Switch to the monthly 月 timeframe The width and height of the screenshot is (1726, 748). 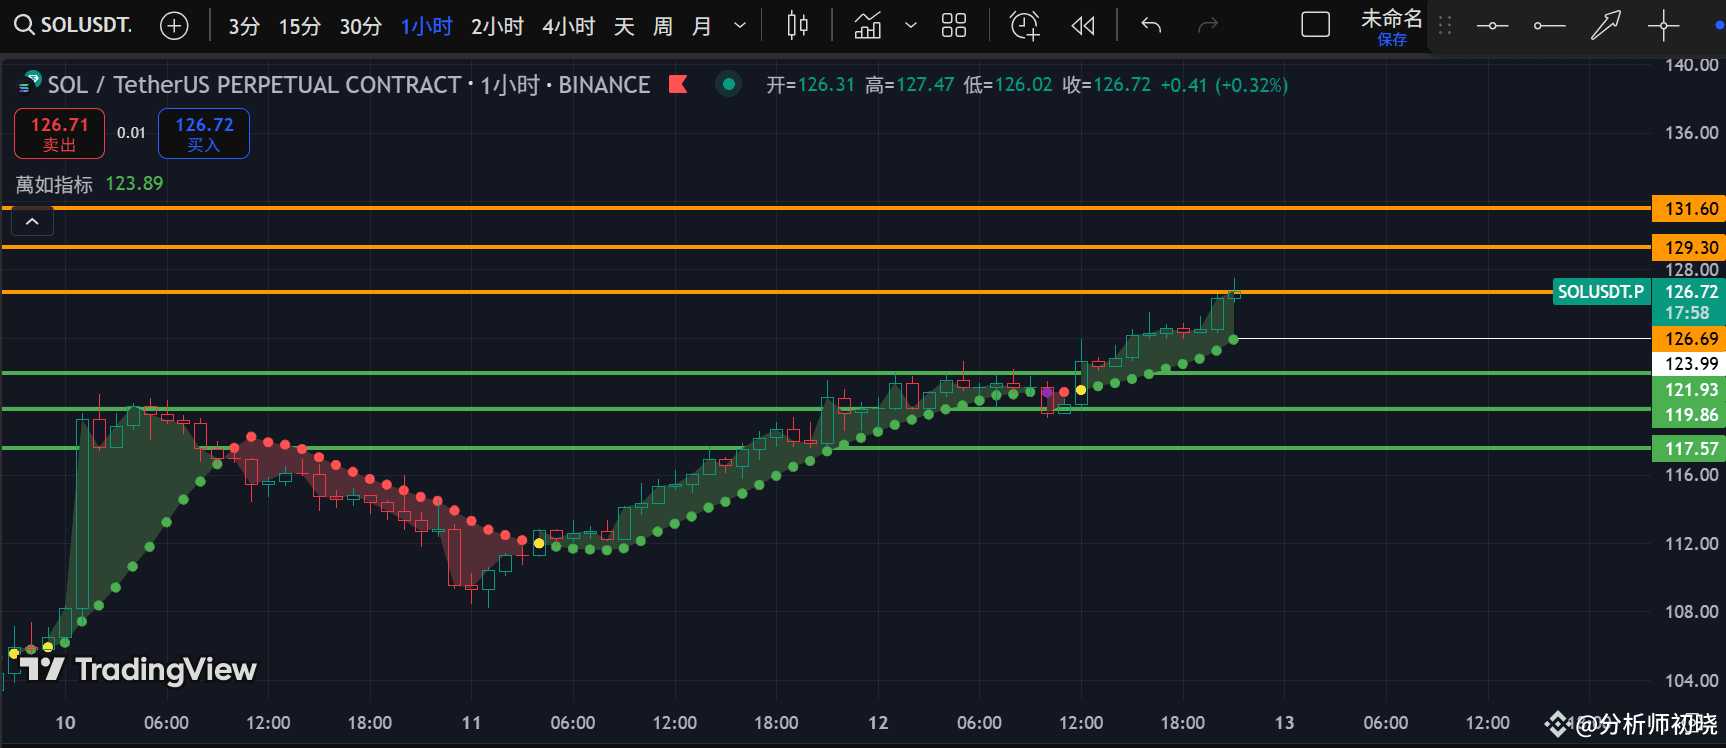702,26
